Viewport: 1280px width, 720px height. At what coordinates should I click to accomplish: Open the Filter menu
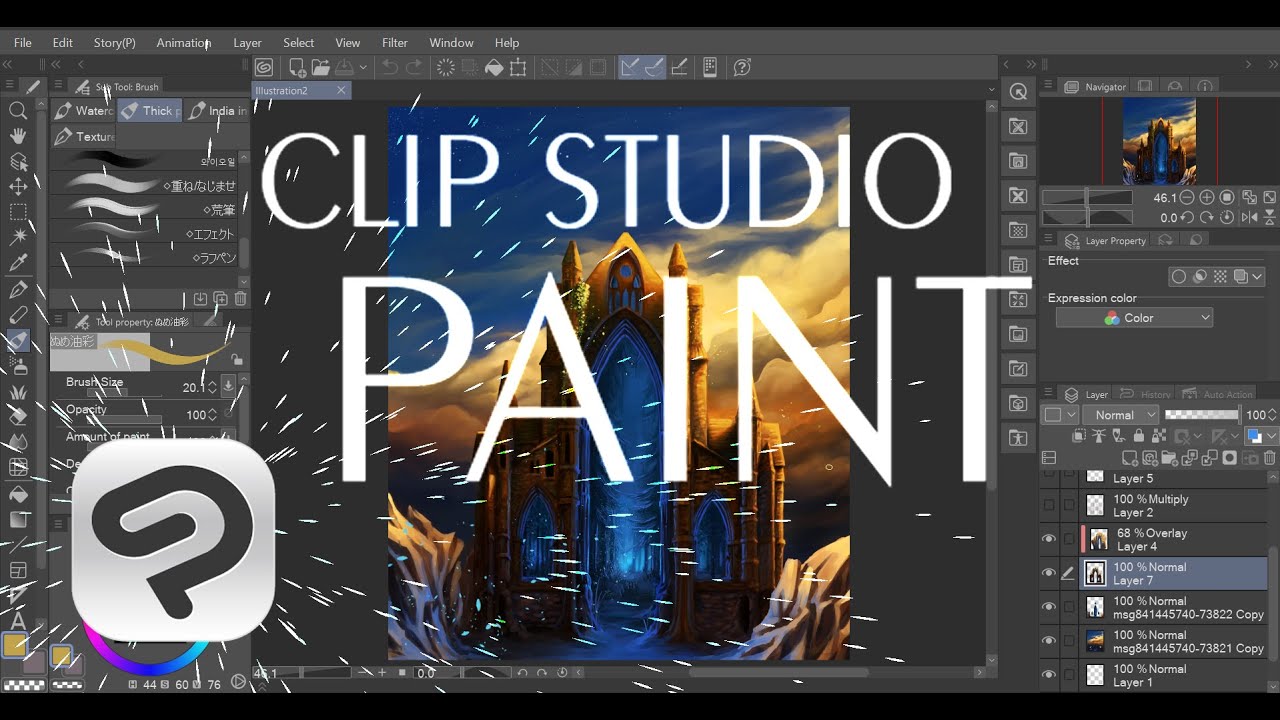[395, 43]
